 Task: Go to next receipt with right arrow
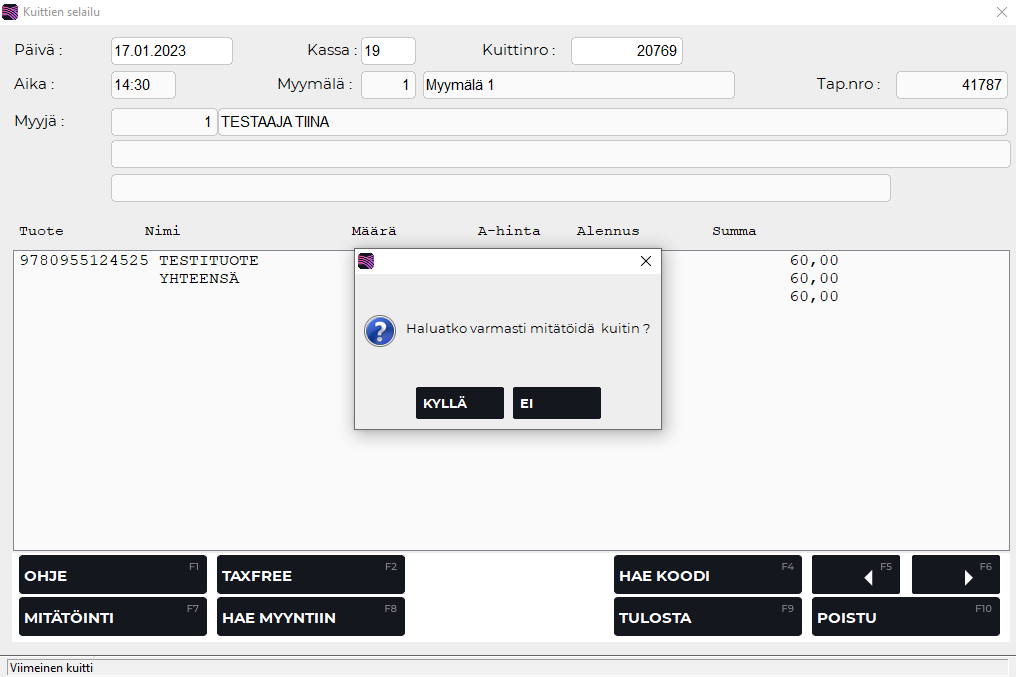[x=955, y=575]
